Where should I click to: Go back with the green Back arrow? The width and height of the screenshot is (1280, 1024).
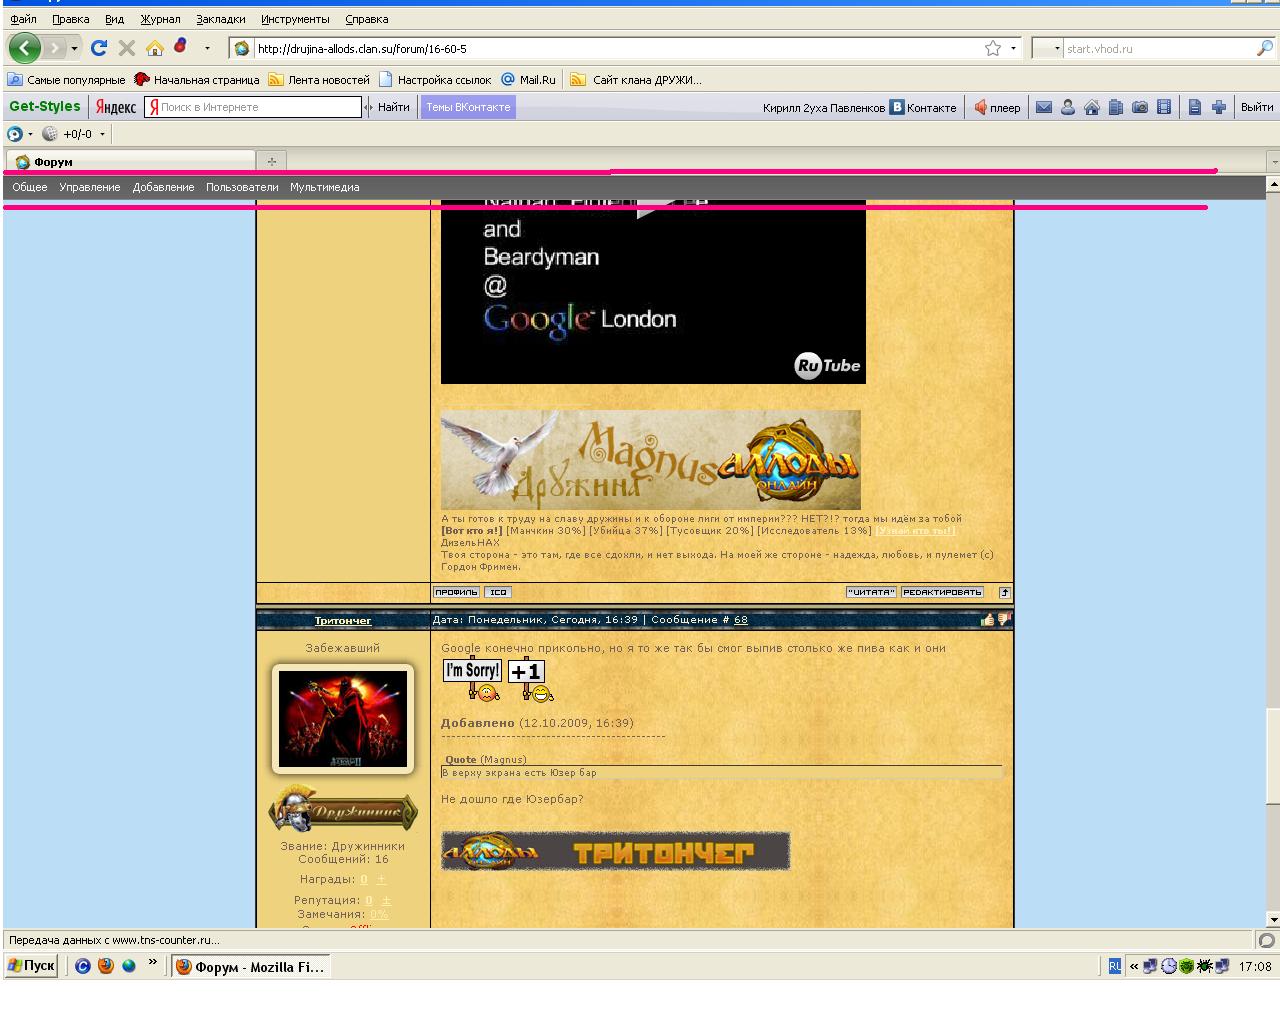(24, 48)
